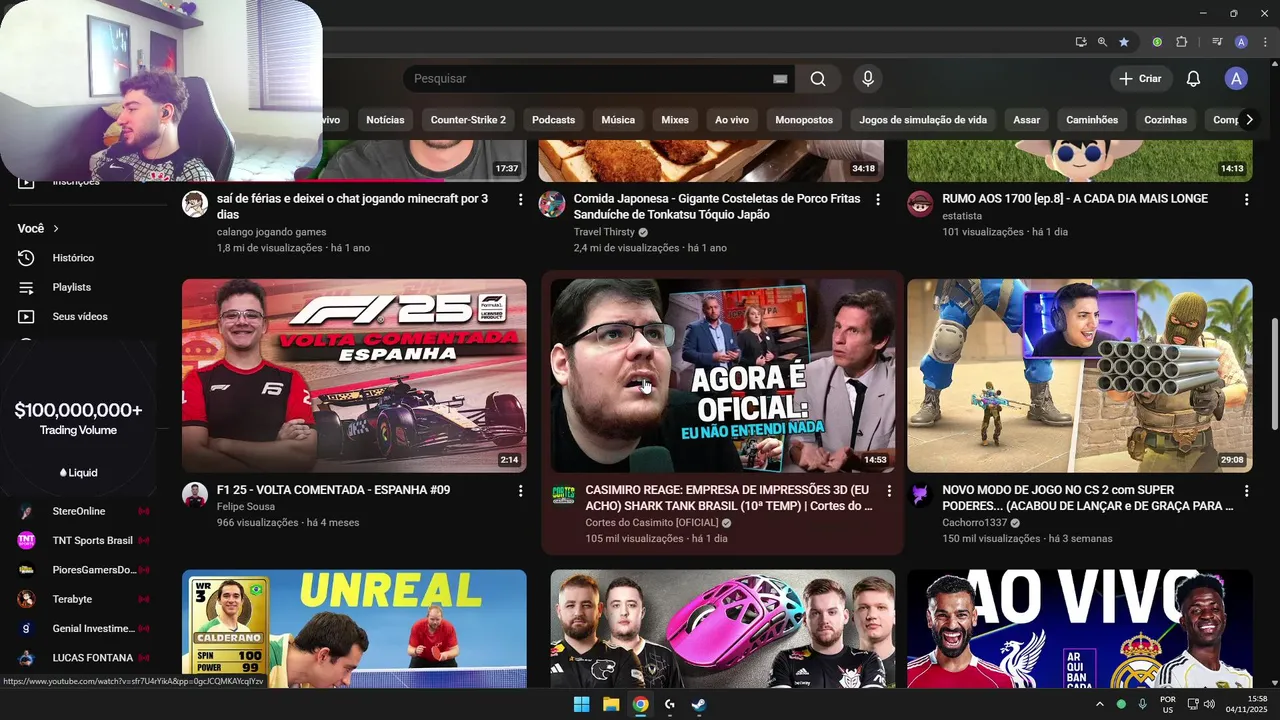1280x720 pixels.
Task: Select the Monopostos filter chip
Action: pyautogui.click(x=804, y=120)
